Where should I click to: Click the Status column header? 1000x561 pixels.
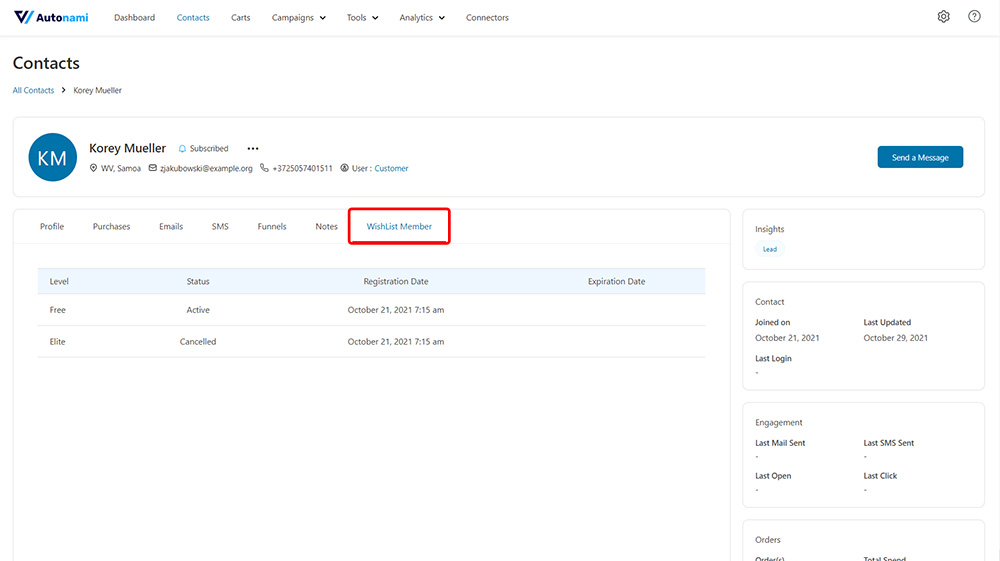click(198, 281)
